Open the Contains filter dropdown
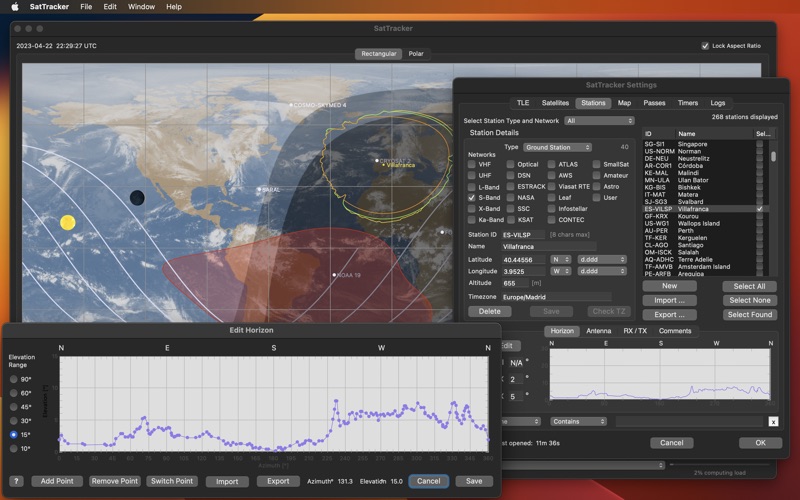800x500 pixels. click(x=578, y=421)
